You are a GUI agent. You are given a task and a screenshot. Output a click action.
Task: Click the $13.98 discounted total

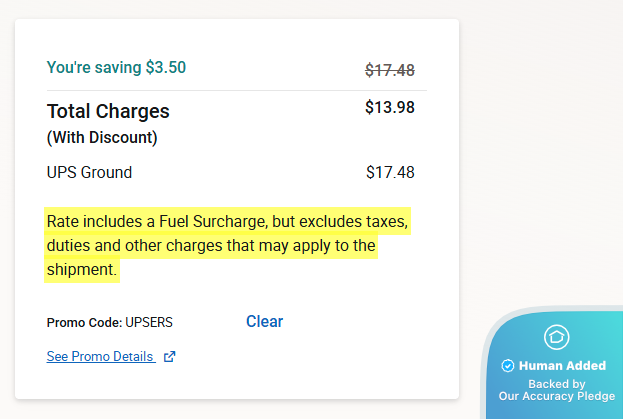tap(389, 107)
